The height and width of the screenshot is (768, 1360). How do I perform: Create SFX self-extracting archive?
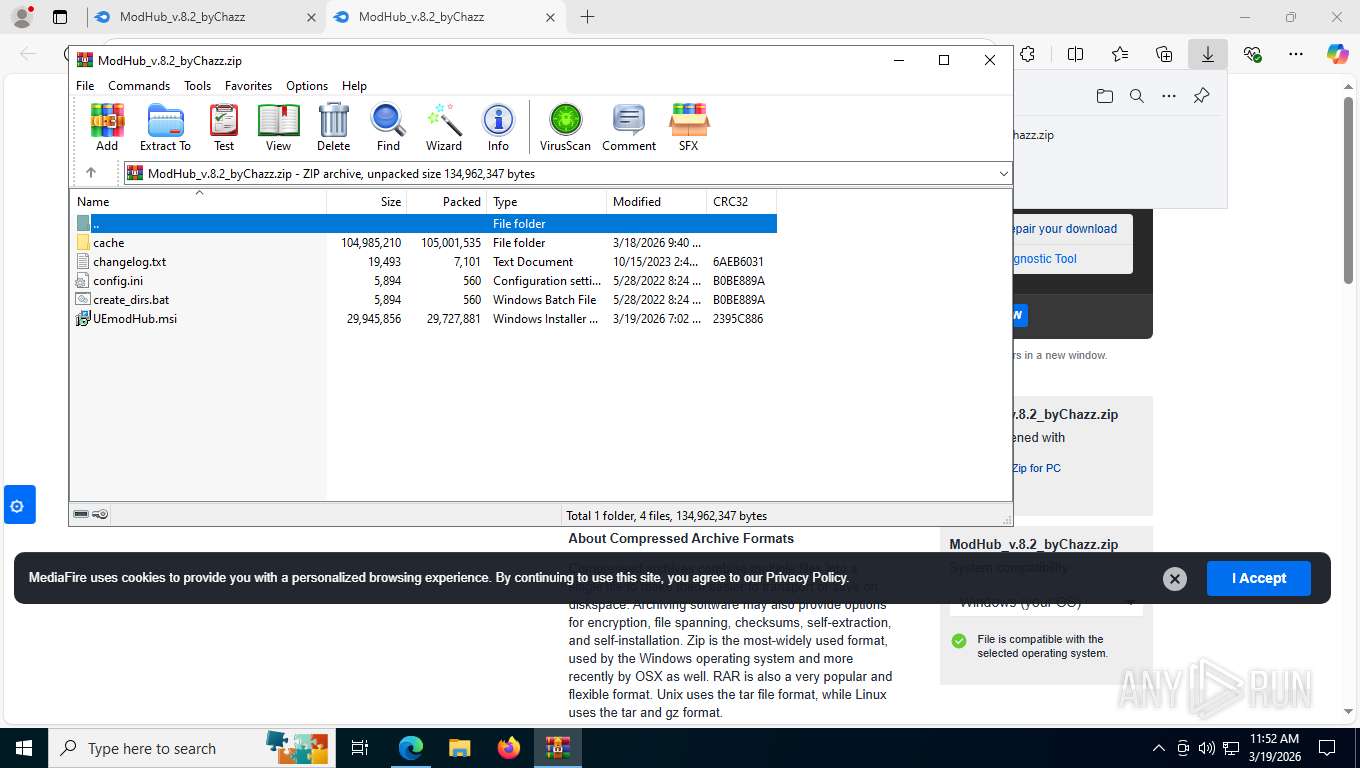[689, 127]
